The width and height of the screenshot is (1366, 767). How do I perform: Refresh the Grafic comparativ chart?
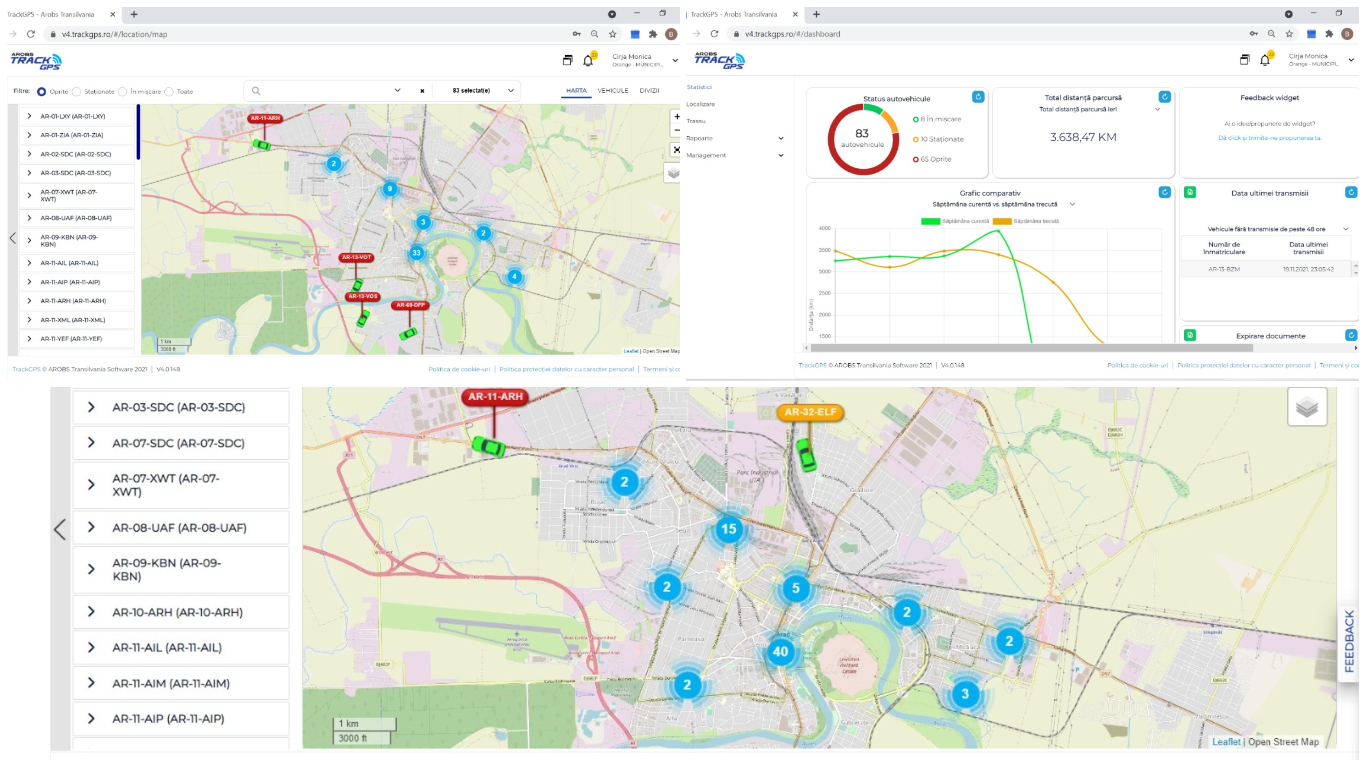[1164, 192]
